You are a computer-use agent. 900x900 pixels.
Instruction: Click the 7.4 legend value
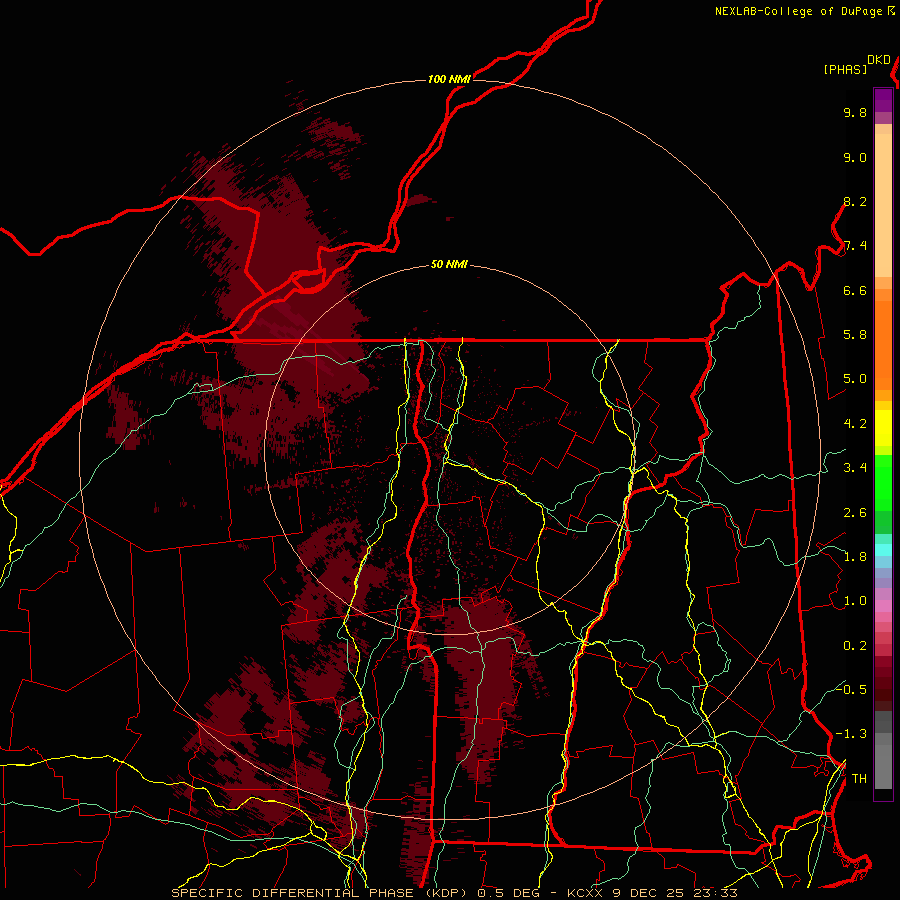point(855,246)
